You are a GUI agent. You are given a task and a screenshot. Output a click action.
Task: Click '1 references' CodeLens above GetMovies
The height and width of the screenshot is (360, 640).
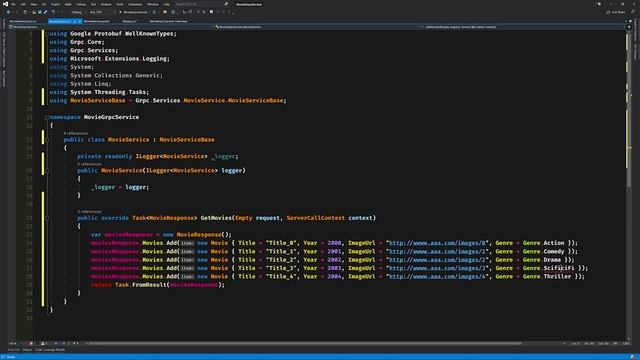[x=89, y=211]
